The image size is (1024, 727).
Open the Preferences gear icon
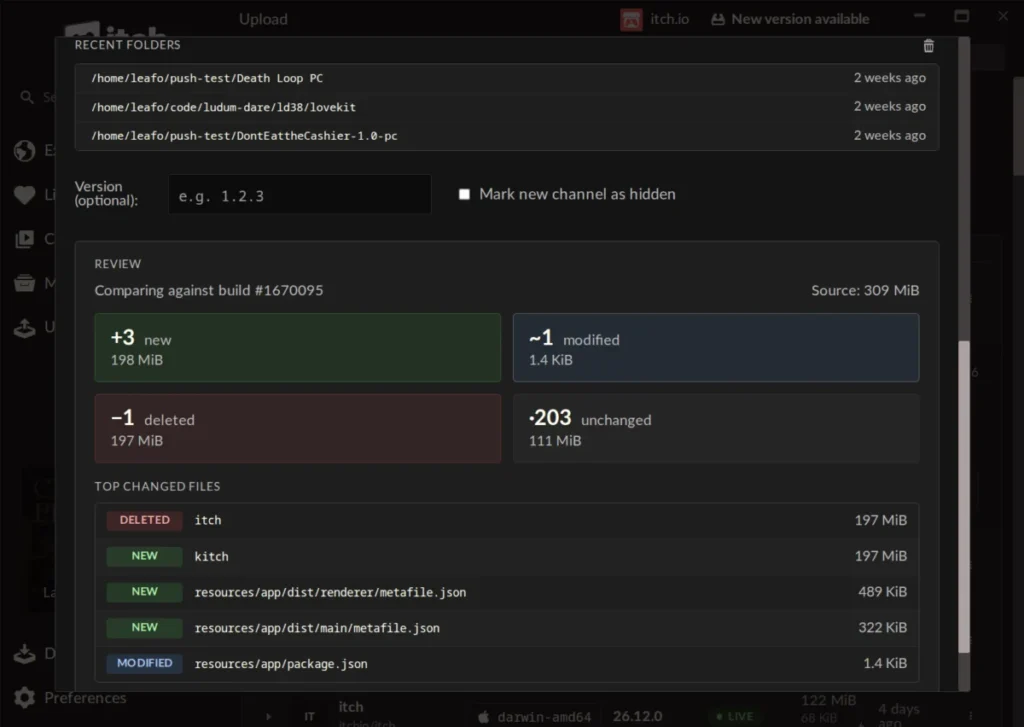click(x=25, y=698)
